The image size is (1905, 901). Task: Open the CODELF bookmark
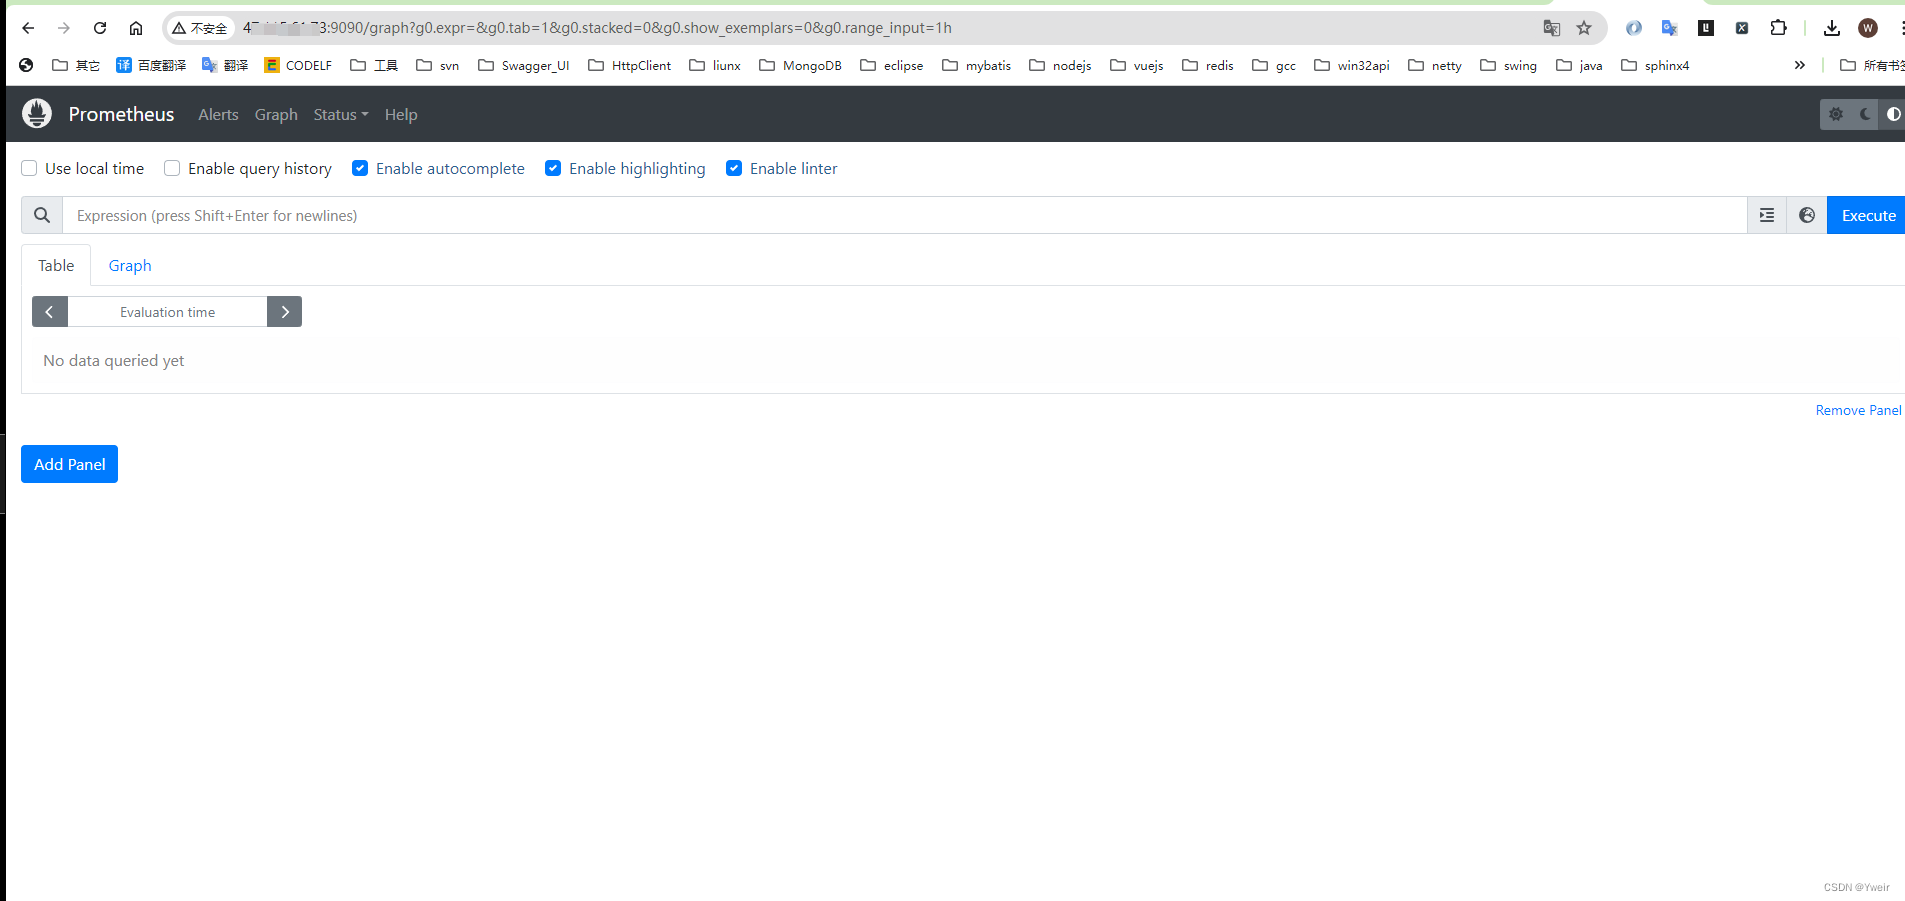298,65
